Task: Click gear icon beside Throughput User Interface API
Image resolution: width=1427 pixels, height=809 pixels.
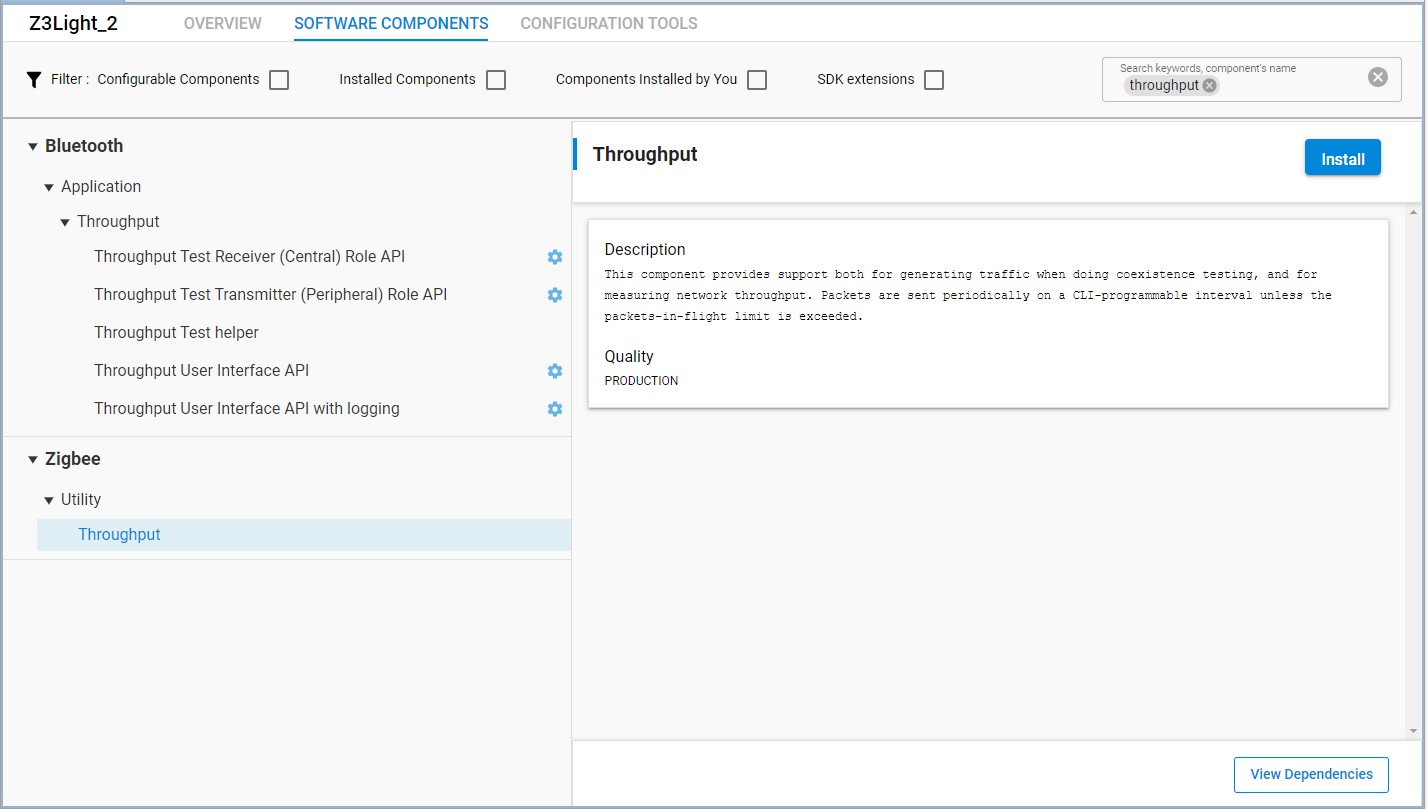Action: pyautogui.click(x=555, y=371)
